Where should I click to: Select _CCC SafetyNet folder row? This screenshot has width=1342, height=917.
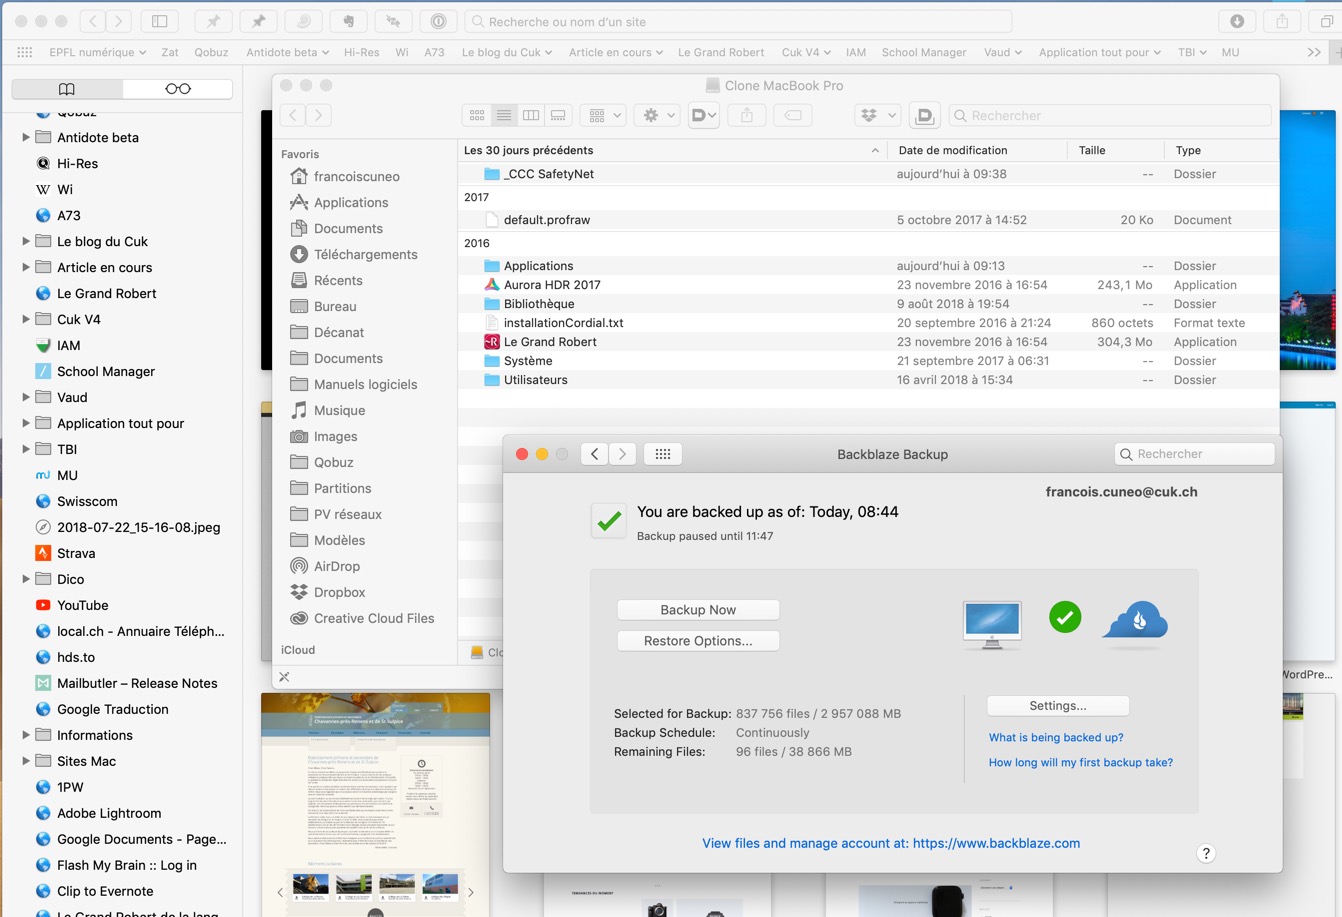[868, 174]
